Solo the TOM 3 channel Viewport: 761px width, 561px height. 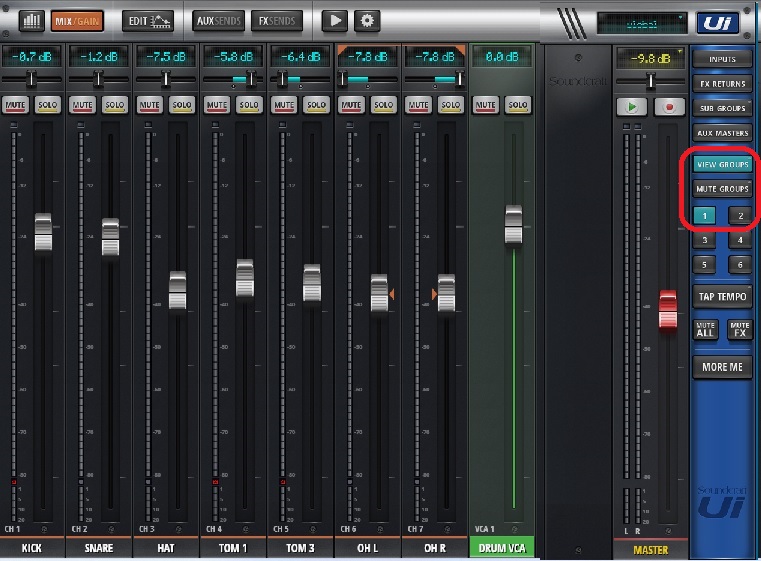316,105
